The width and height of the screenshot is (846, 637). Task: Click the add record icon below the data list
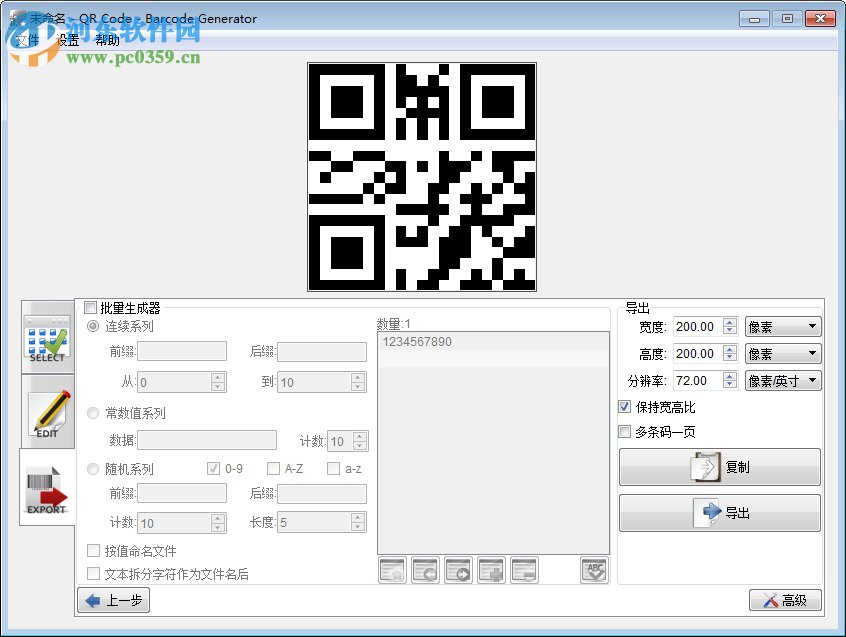(490, 570)
